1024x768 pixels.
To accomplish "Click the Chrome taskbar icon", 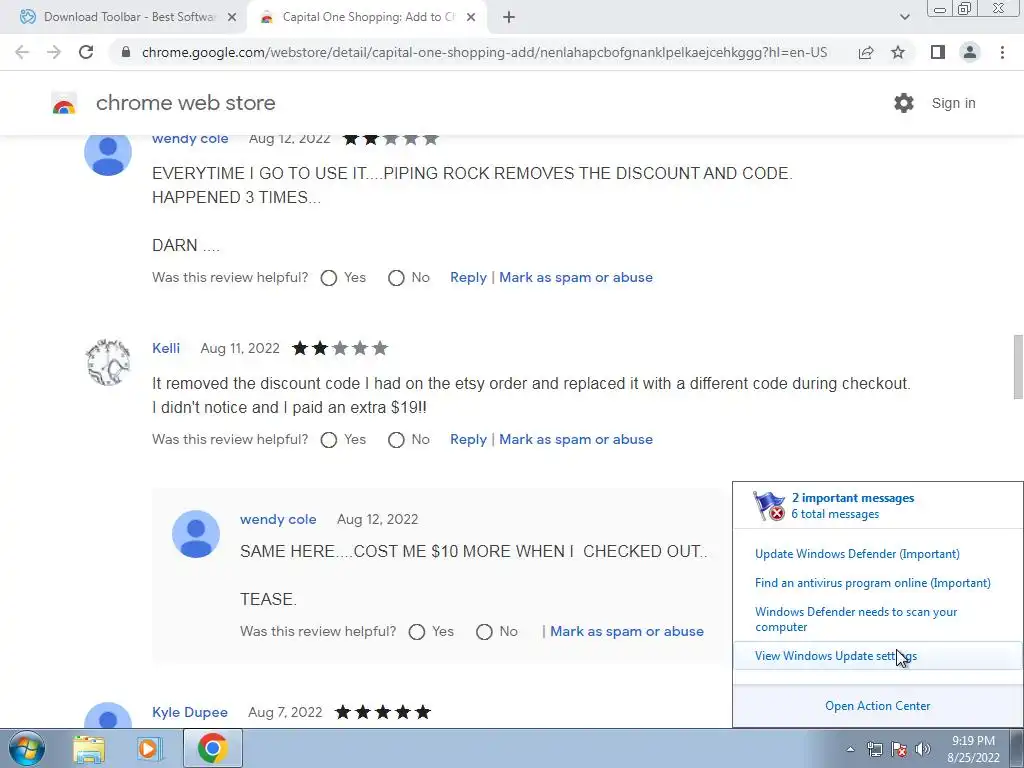I will [x=212, y=748].
